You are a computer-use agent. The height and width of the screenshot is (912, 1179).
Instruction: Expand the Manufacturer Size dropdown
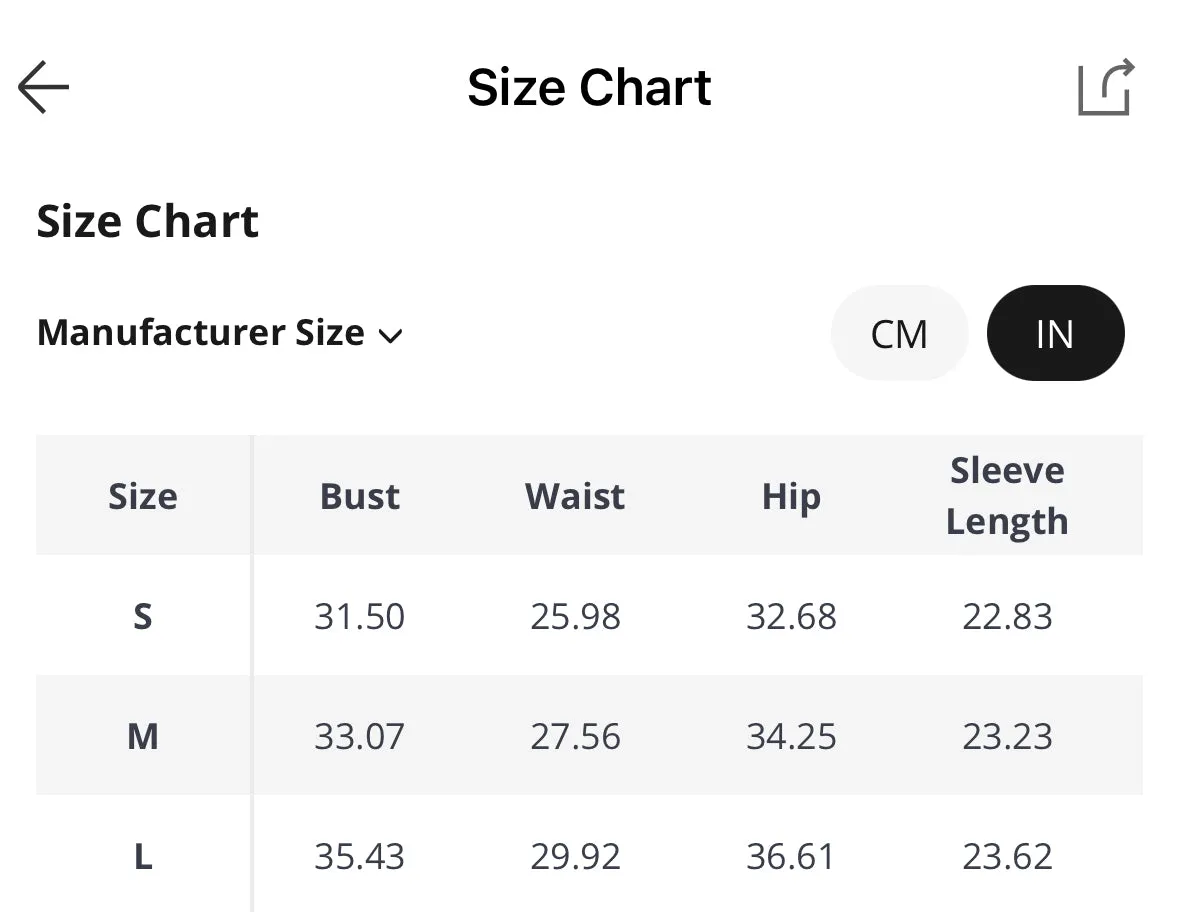pos(220,333)
